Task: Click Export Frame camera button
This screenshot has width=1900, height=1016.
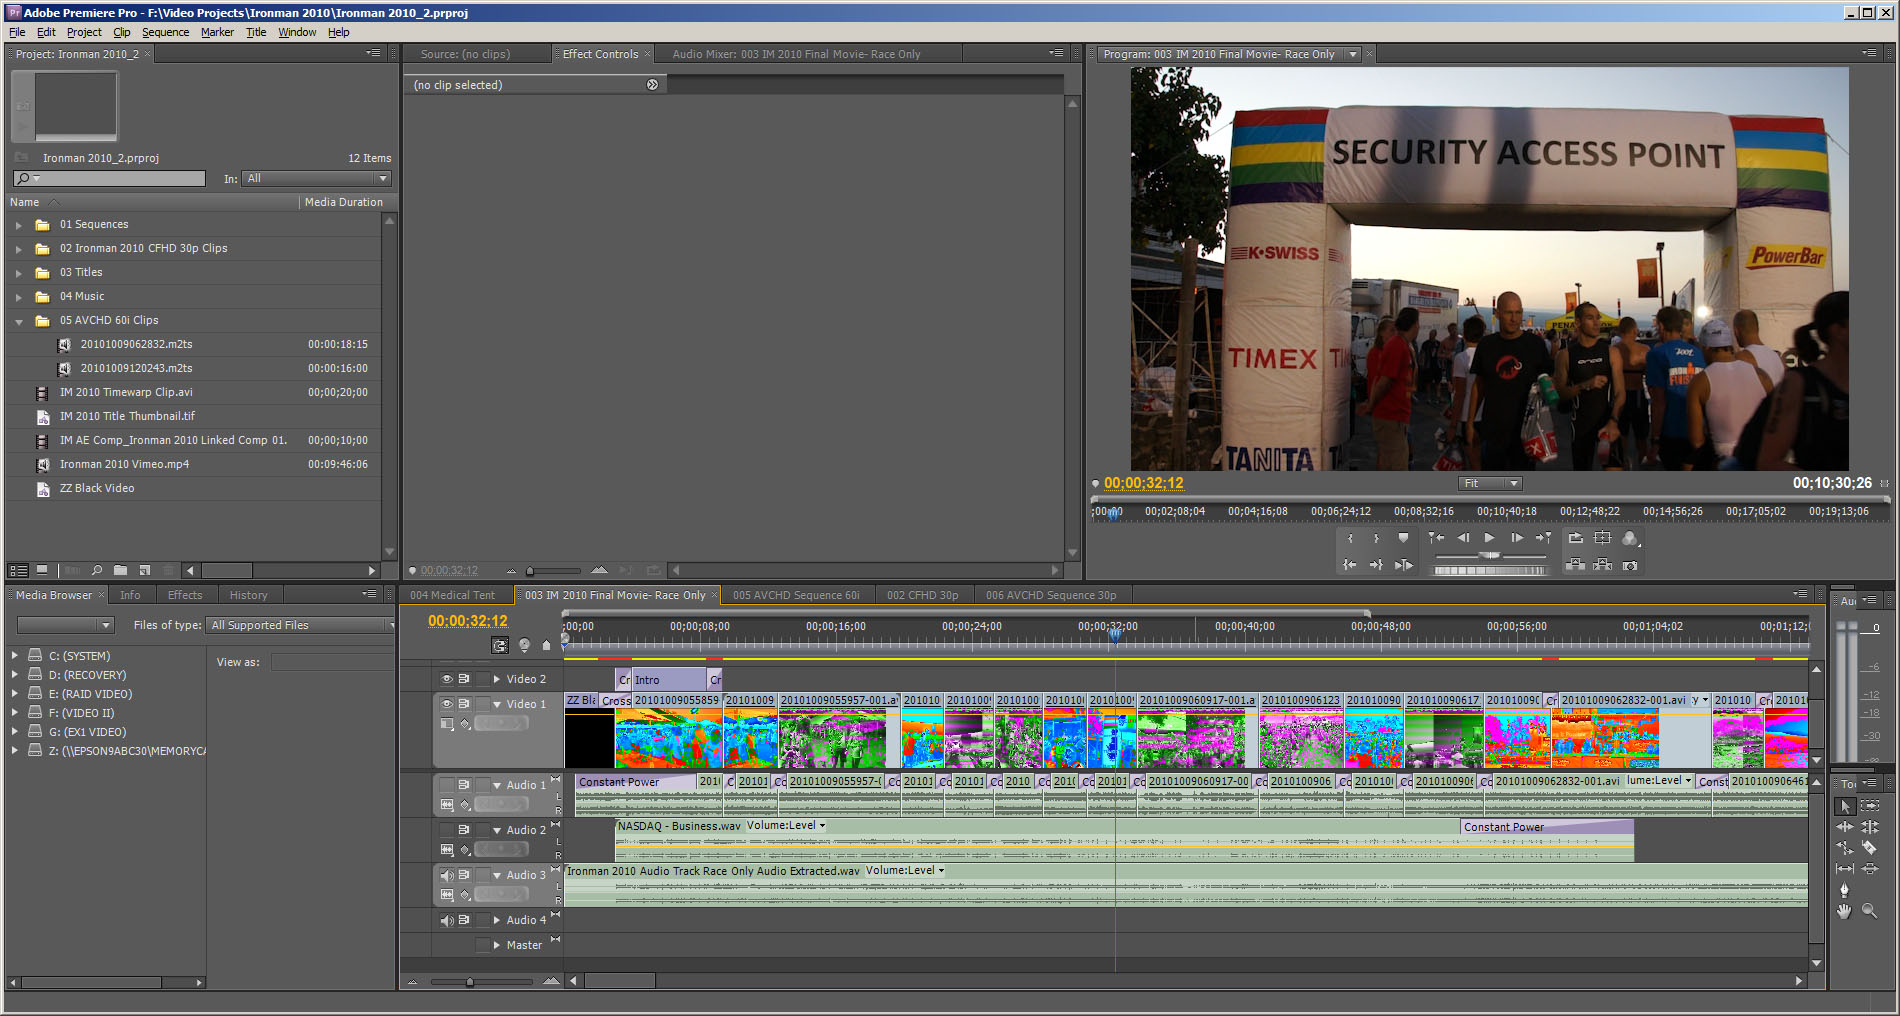Action: pyautogui.click(x=1630, y=565)
